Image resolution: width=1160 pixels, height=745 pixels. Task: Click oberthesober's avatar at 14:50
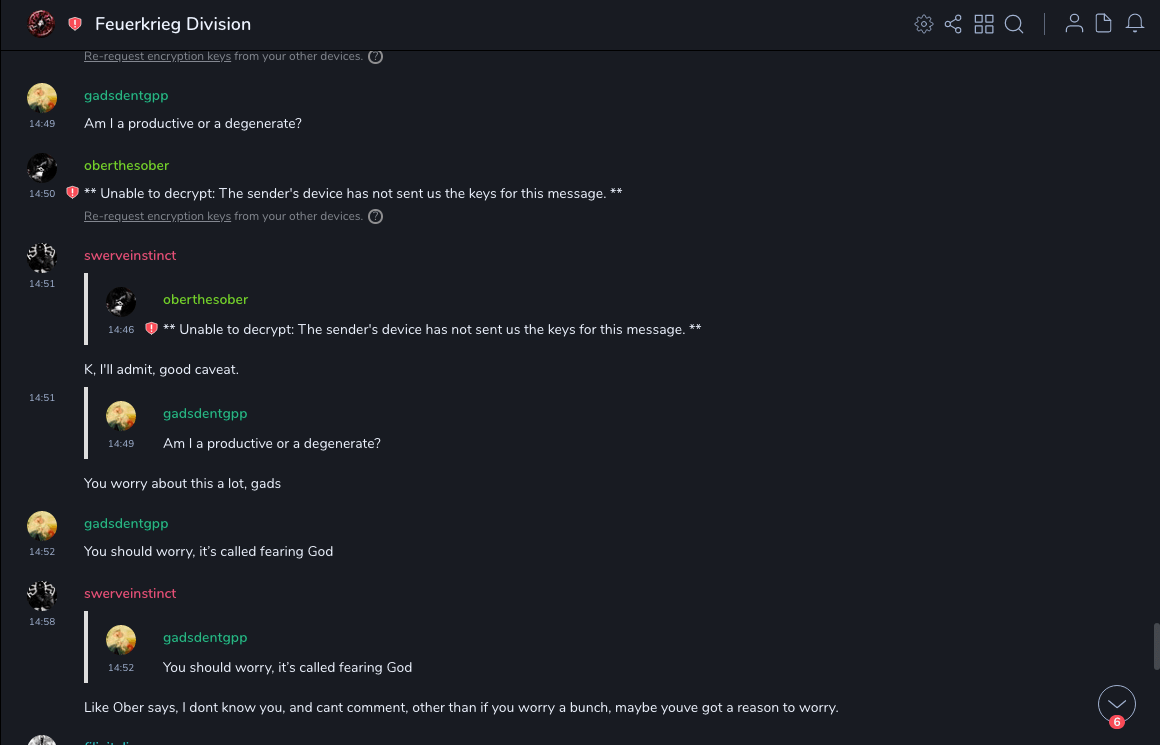coord(42,168)
